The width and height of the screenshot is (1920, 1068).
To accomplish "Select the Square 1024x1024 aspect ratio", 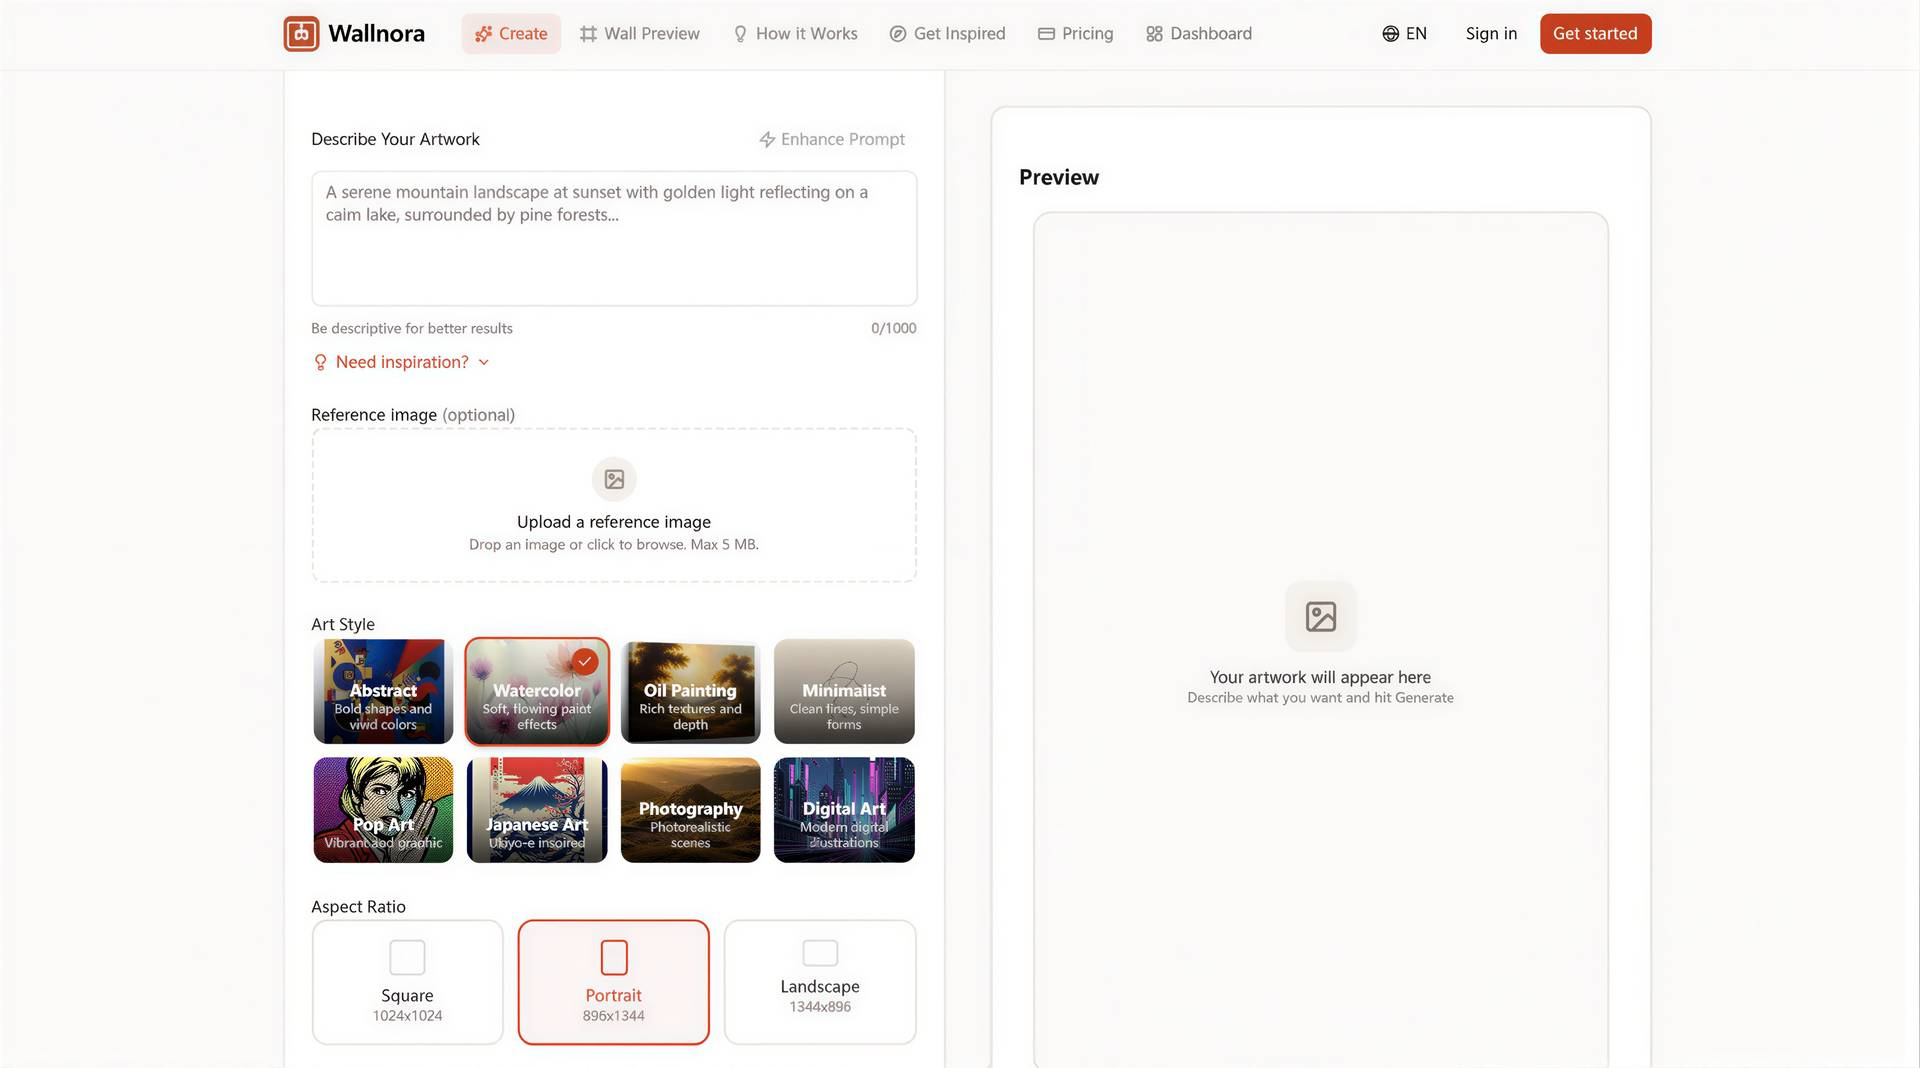I will (407, 982).
